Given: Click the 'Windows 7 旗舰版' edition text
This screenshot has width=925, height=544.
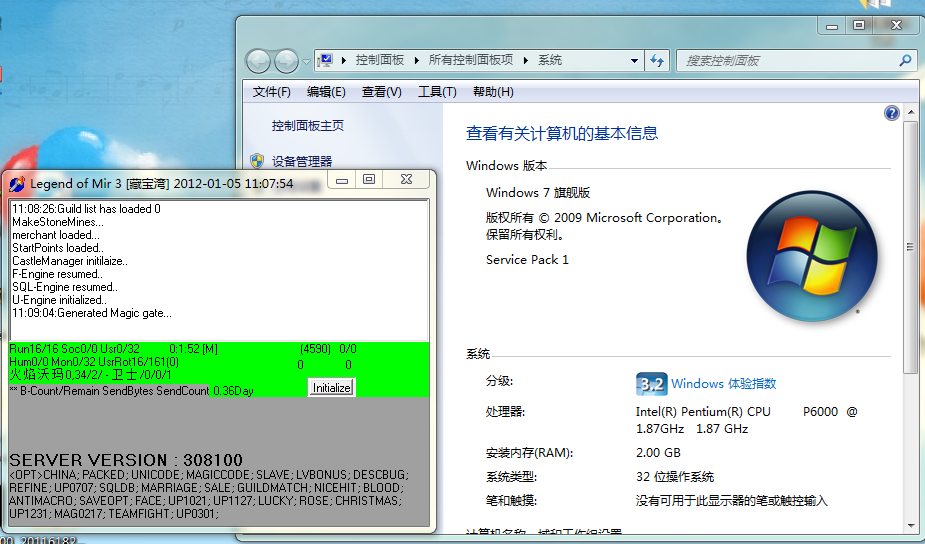Looking at the screenshot, I should pyautogui.click(x=537, y=192).
